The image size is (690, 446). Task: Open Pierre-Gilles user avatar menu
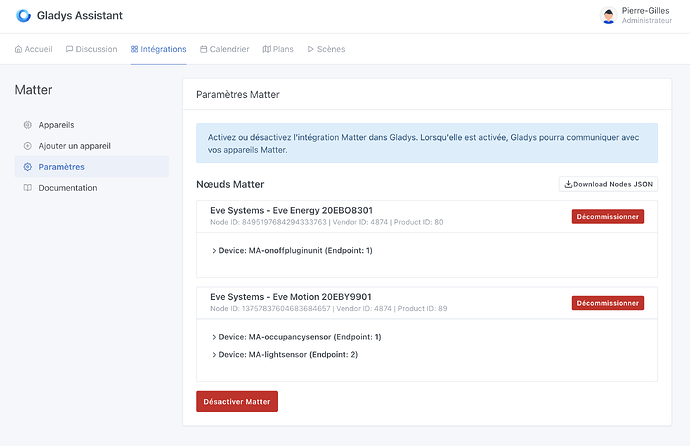[x=609, y=15]
